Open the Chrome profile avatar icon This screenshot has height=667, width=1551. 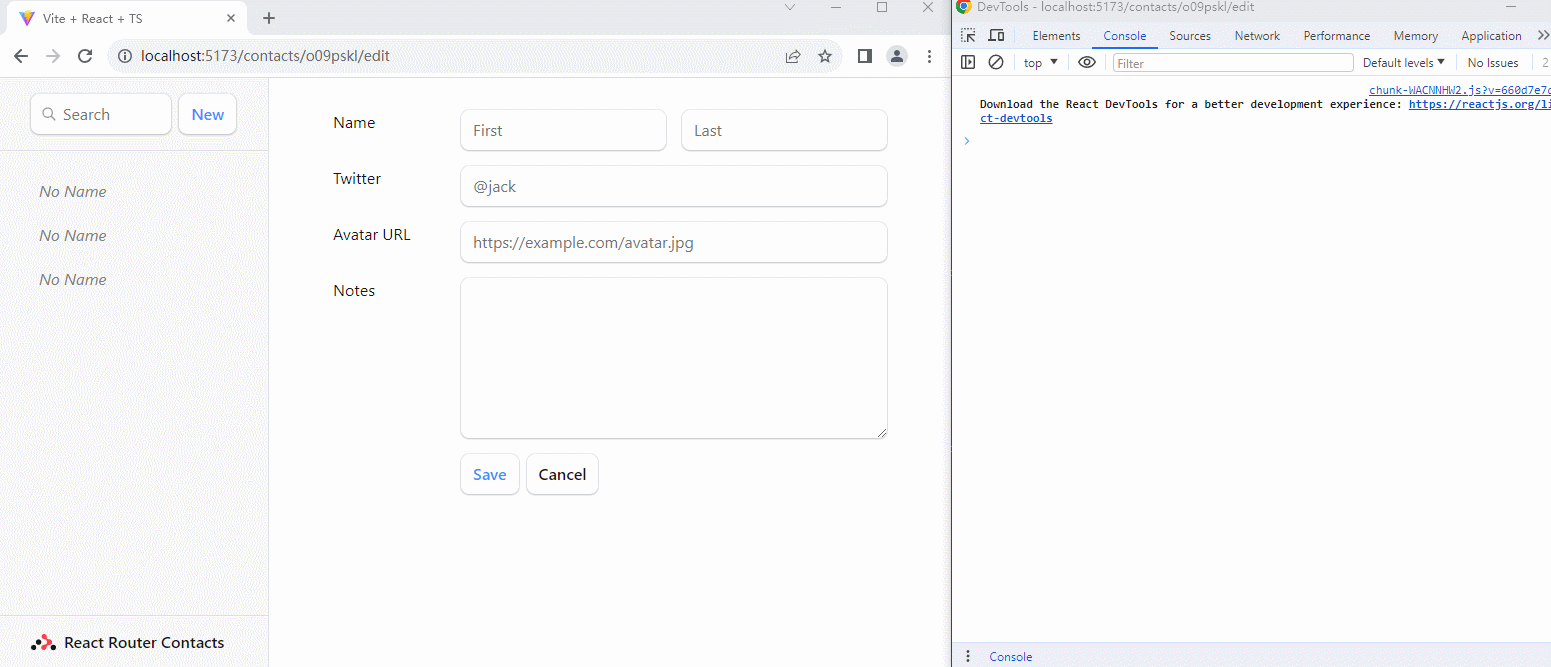point(897,56)
